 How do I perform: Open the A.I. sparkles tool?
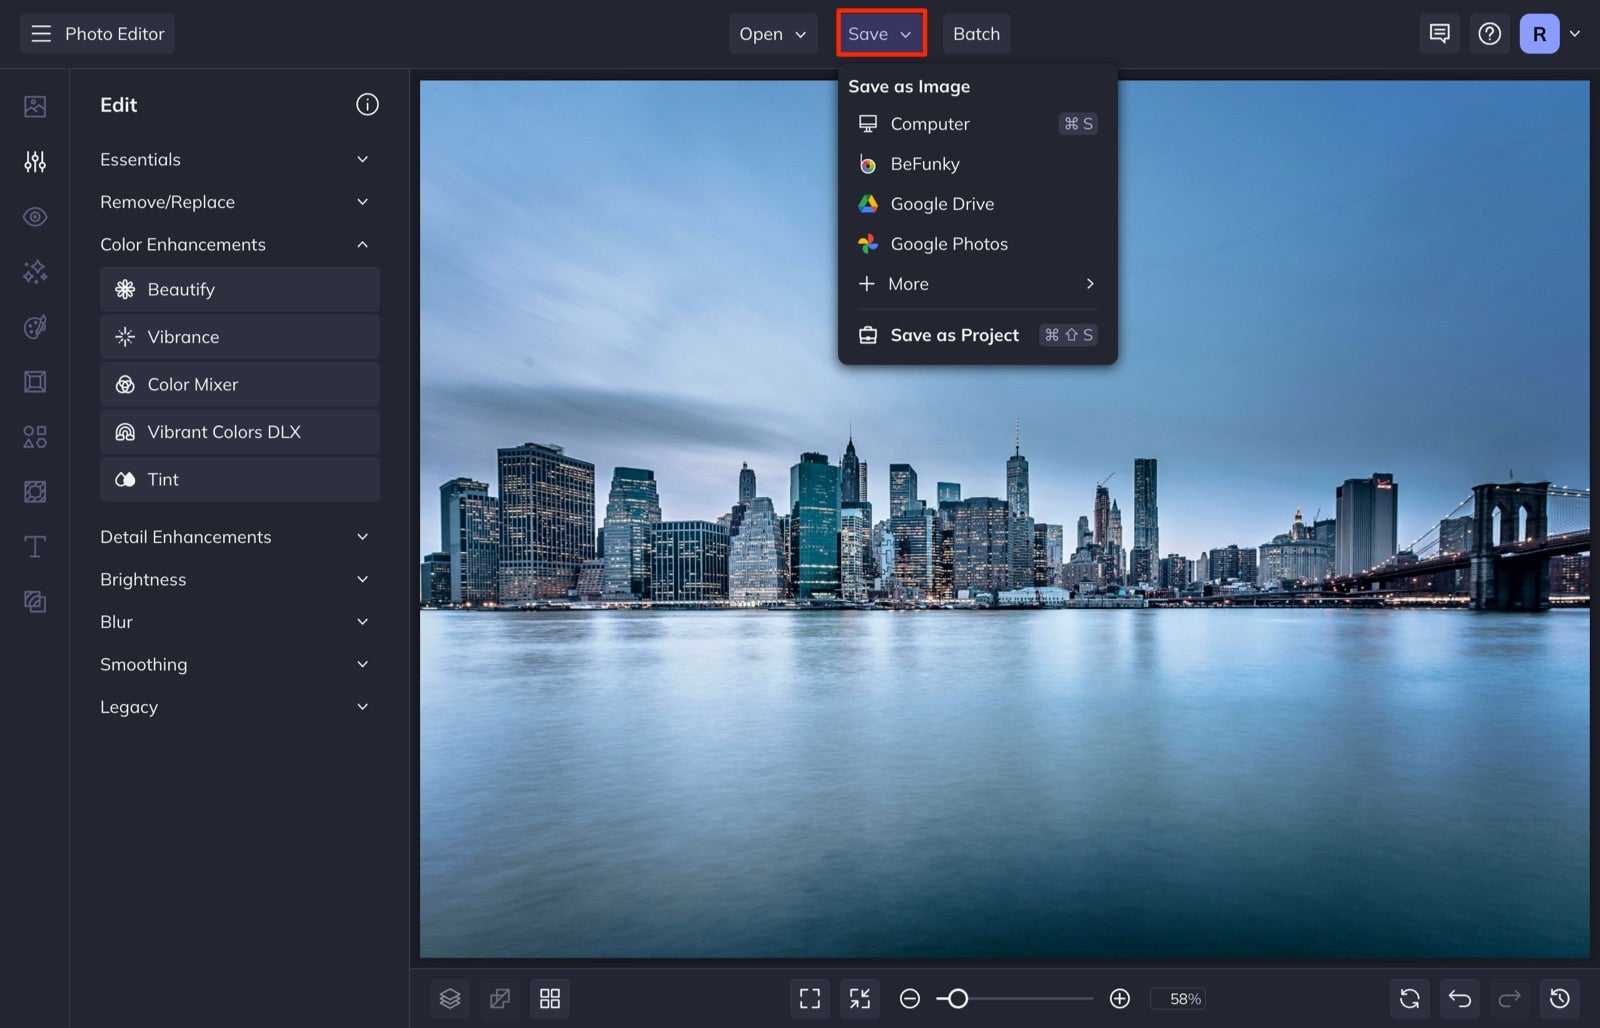[x=35, y=271]
